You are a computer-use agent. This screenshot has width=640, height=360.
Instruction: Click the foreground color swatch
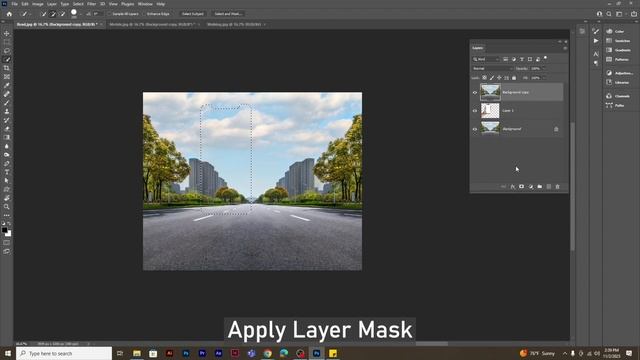tap(4, 230)
